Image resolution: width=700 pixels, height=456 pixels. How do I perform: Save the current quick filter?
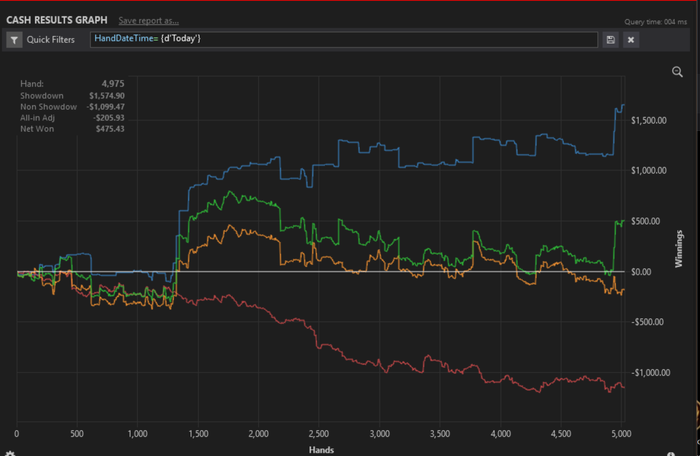pos(610,40)
